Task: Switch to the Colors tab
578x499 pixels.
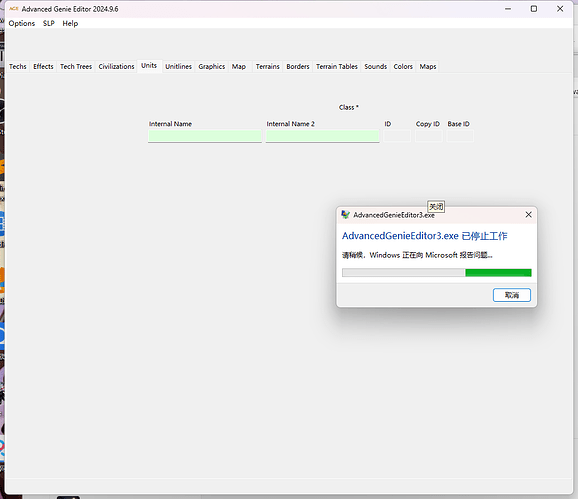Action: (x=403, y=67)
